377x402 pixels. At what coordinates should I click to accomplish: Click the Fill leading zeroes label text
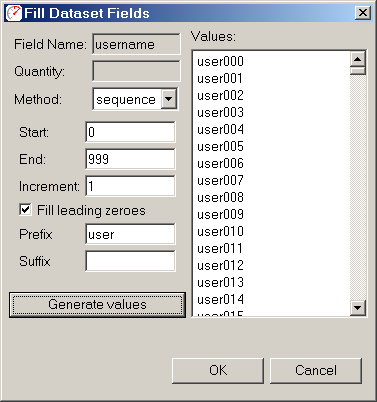pos(91,211)
